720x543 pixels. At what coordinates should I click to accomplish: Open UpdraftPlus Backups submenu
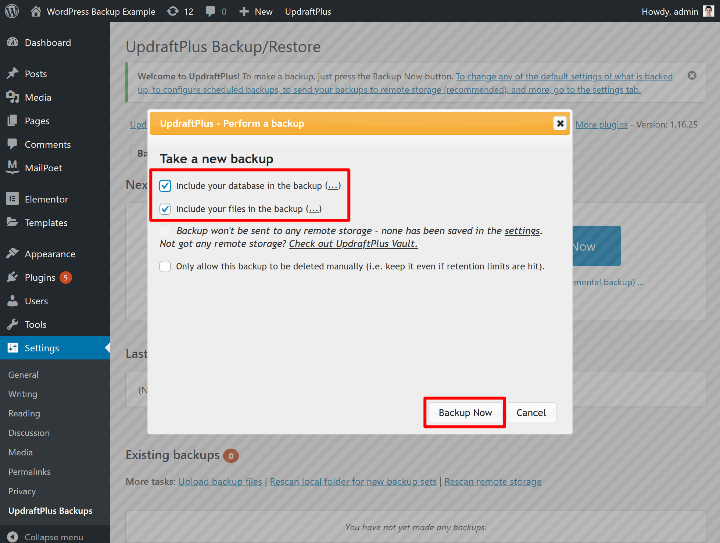(51, 510)
